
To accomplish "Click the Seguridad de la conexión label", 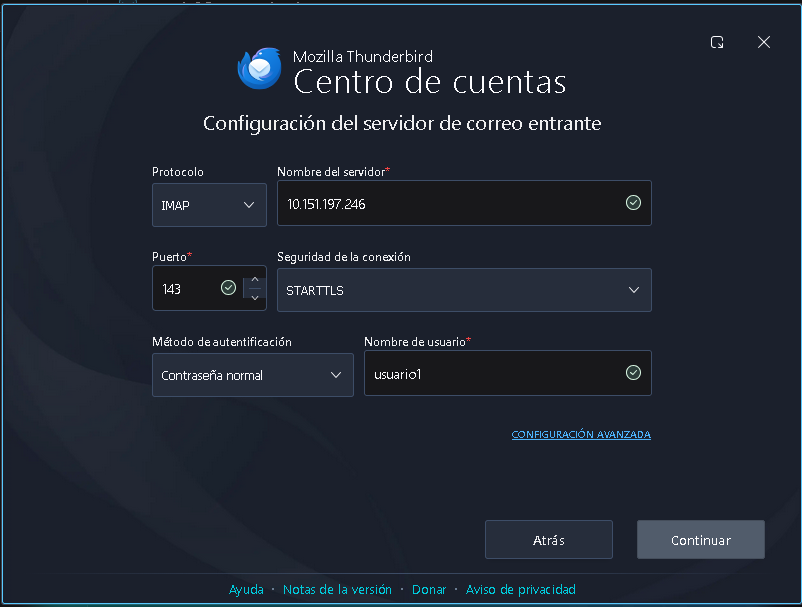I will coord(344,257).
